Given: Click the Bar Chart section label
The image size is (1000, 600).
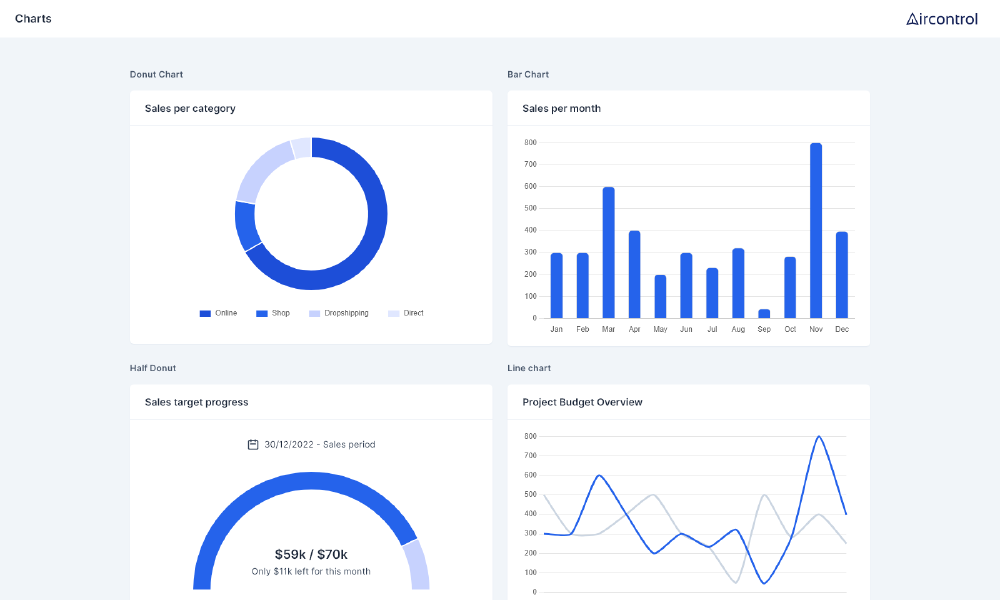Looking at the screenshot, I should [x=528, y=74].
